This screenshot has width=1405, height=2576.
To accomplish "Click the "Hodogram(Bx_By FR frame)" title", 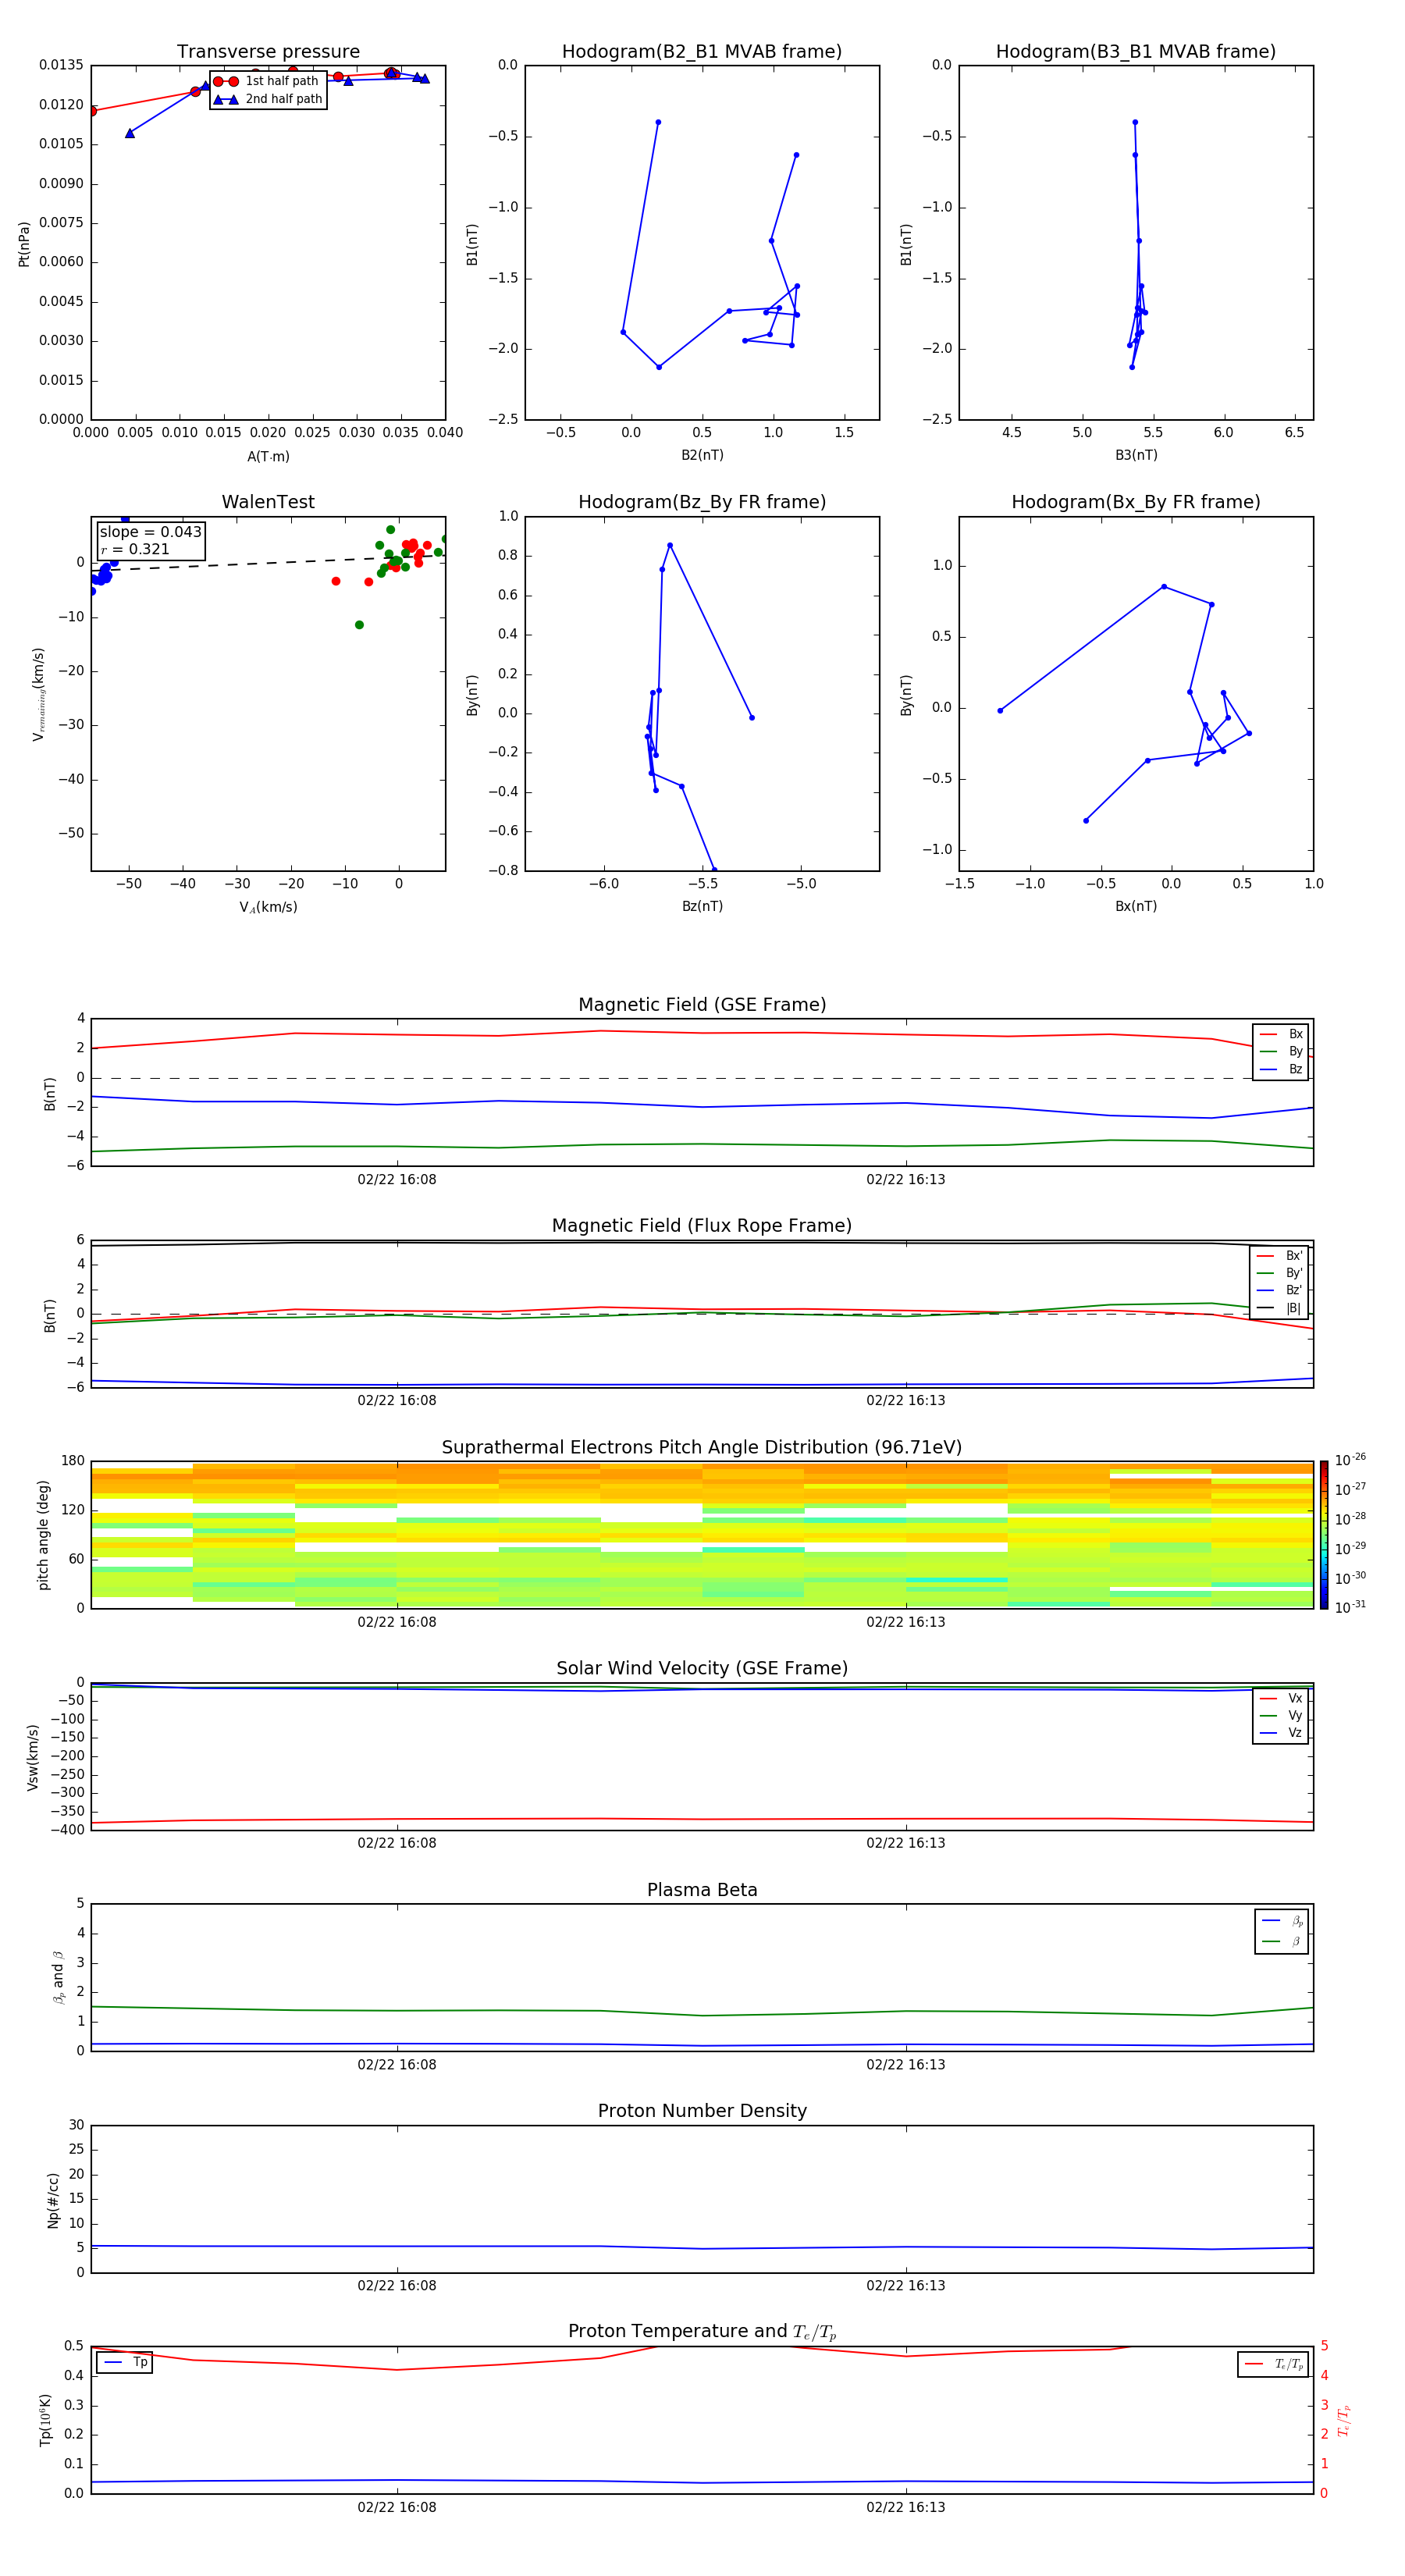I will [1136, 502].
